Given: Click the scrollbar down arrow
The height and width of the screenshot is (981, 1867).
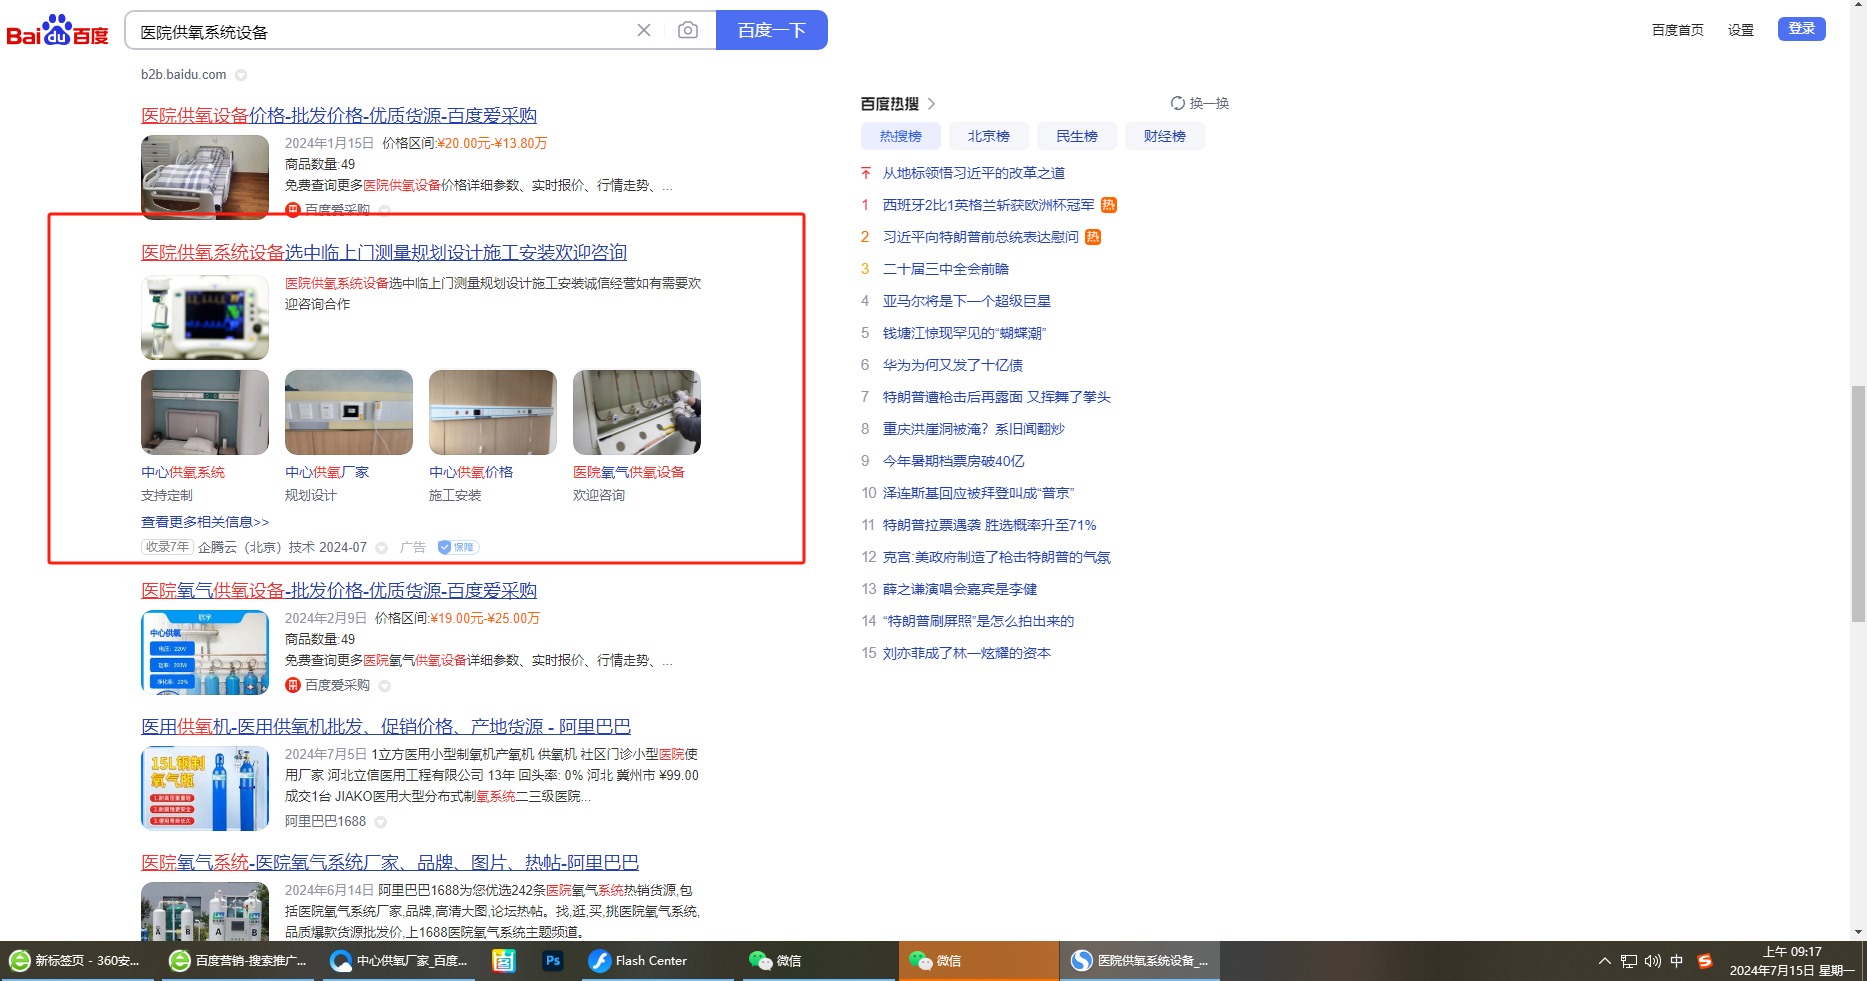Looking at the screenshot, I should [1858, 932].
